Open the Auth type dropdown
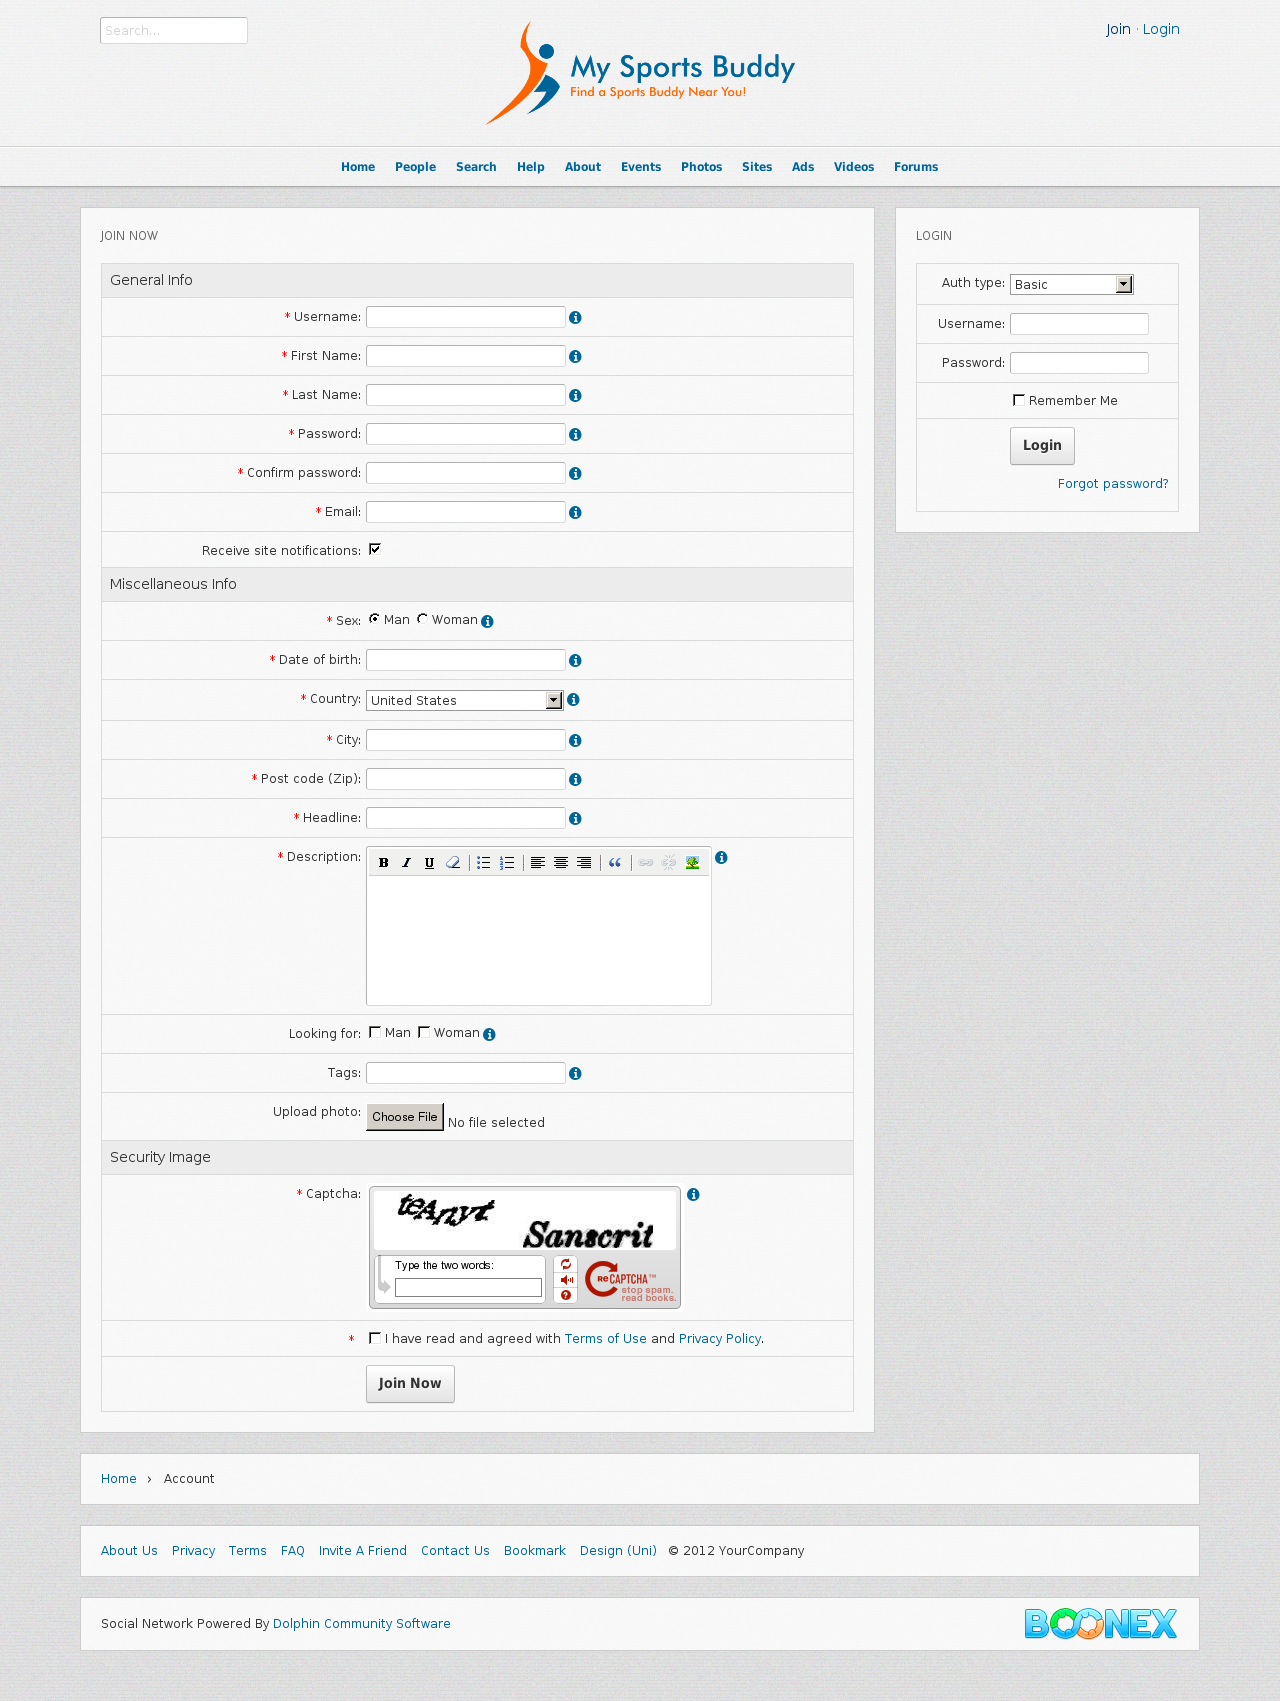This screenshot has width=1280, height=1701. [x=1071, y=284]
